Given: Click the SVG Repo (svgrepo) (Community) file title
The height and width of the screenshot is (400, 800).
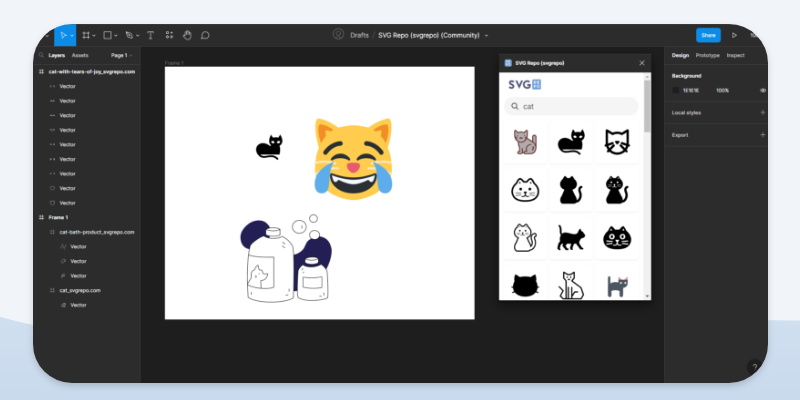Looking at the screenshot, I should (x=429, y=35).
